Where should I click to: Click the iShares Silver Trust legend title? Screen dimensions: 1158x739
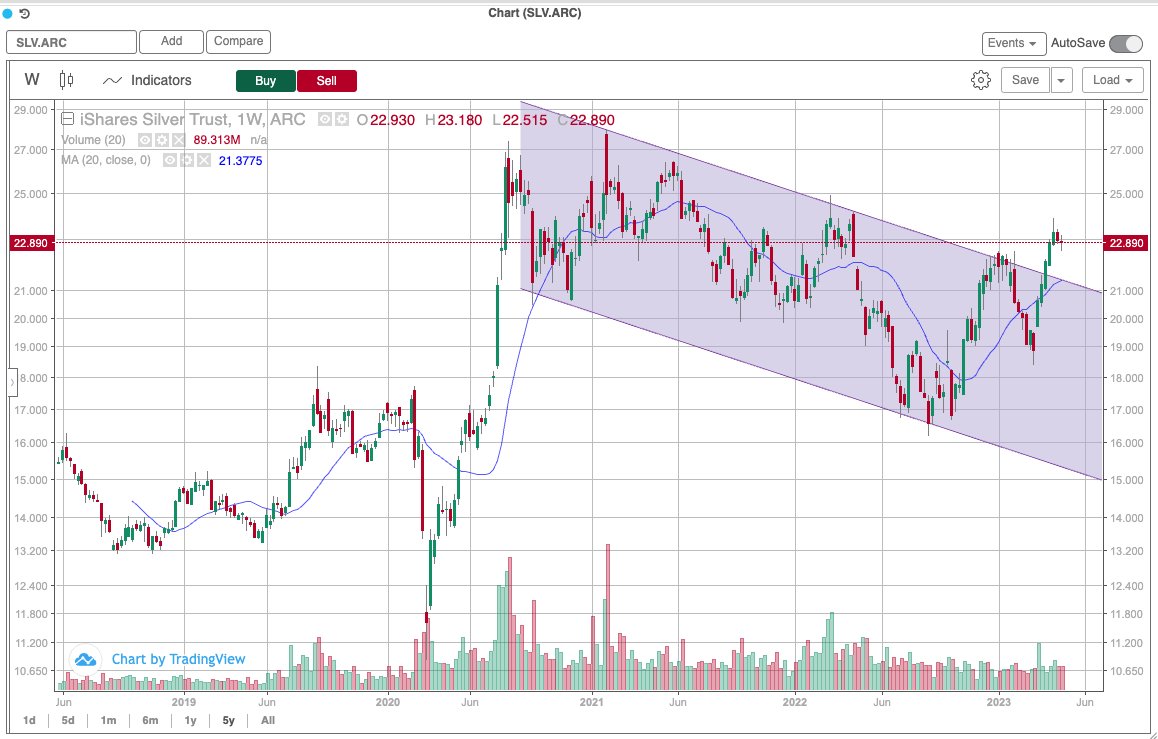click(192, 120)
